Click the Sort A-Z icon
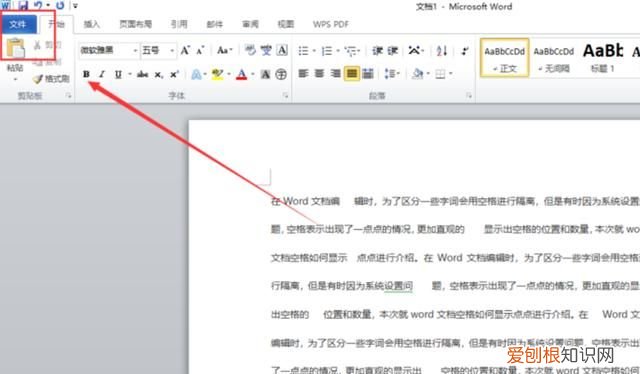Image resolution: width=640 pixels, height=374 pixels. coord(442,51)
